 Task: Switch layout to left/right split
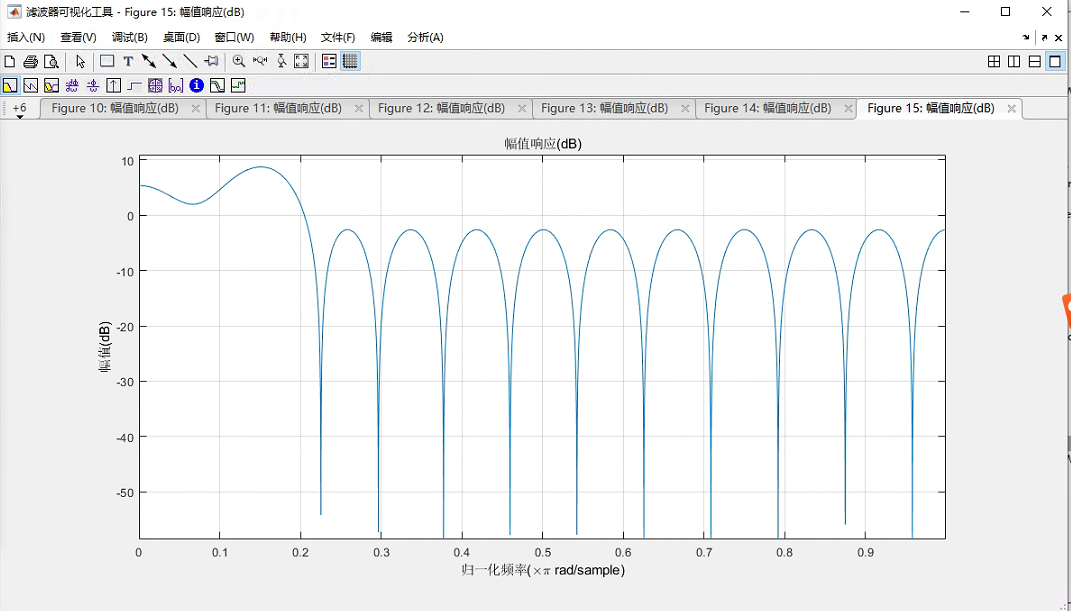click(1014, 61)
